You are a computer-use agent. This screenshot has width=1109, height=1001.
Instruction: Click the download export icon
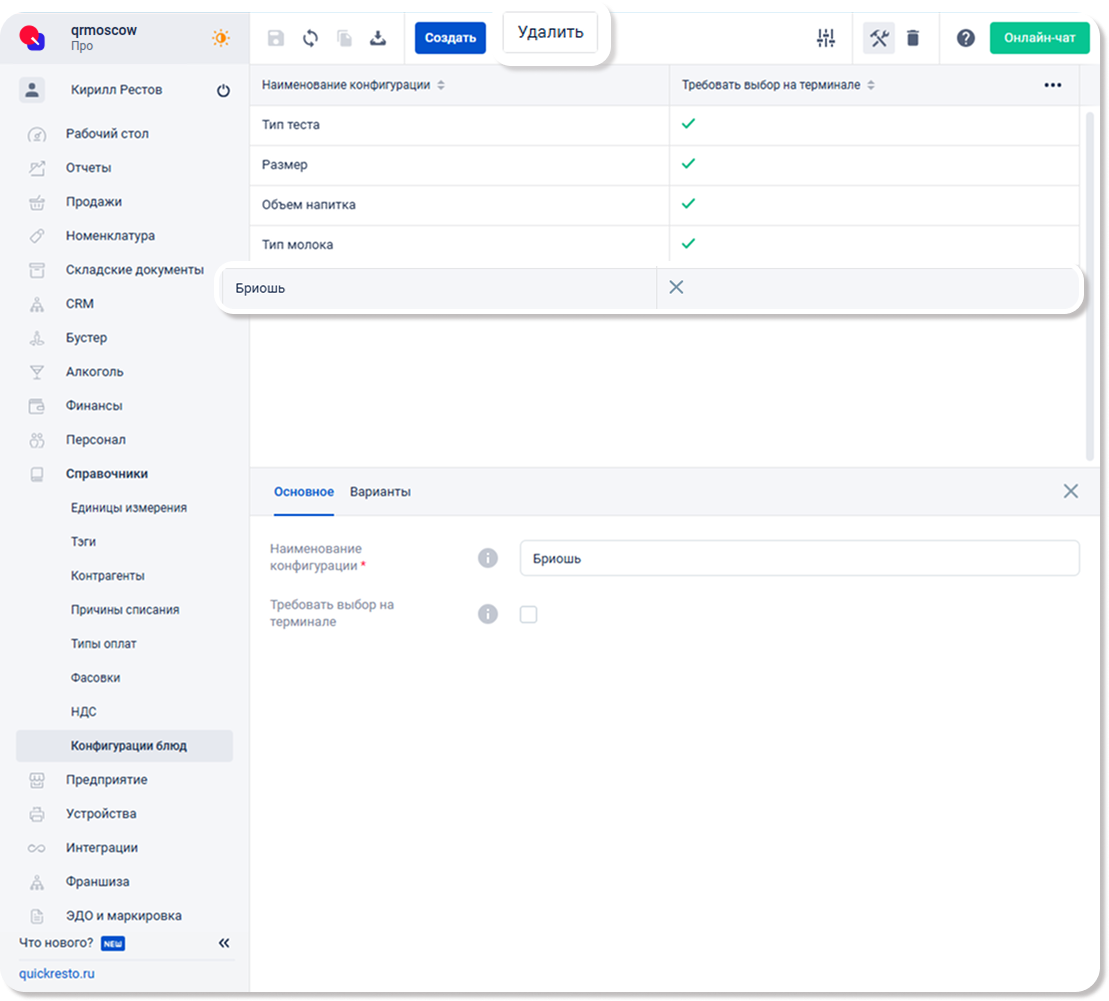pos(378,37)
